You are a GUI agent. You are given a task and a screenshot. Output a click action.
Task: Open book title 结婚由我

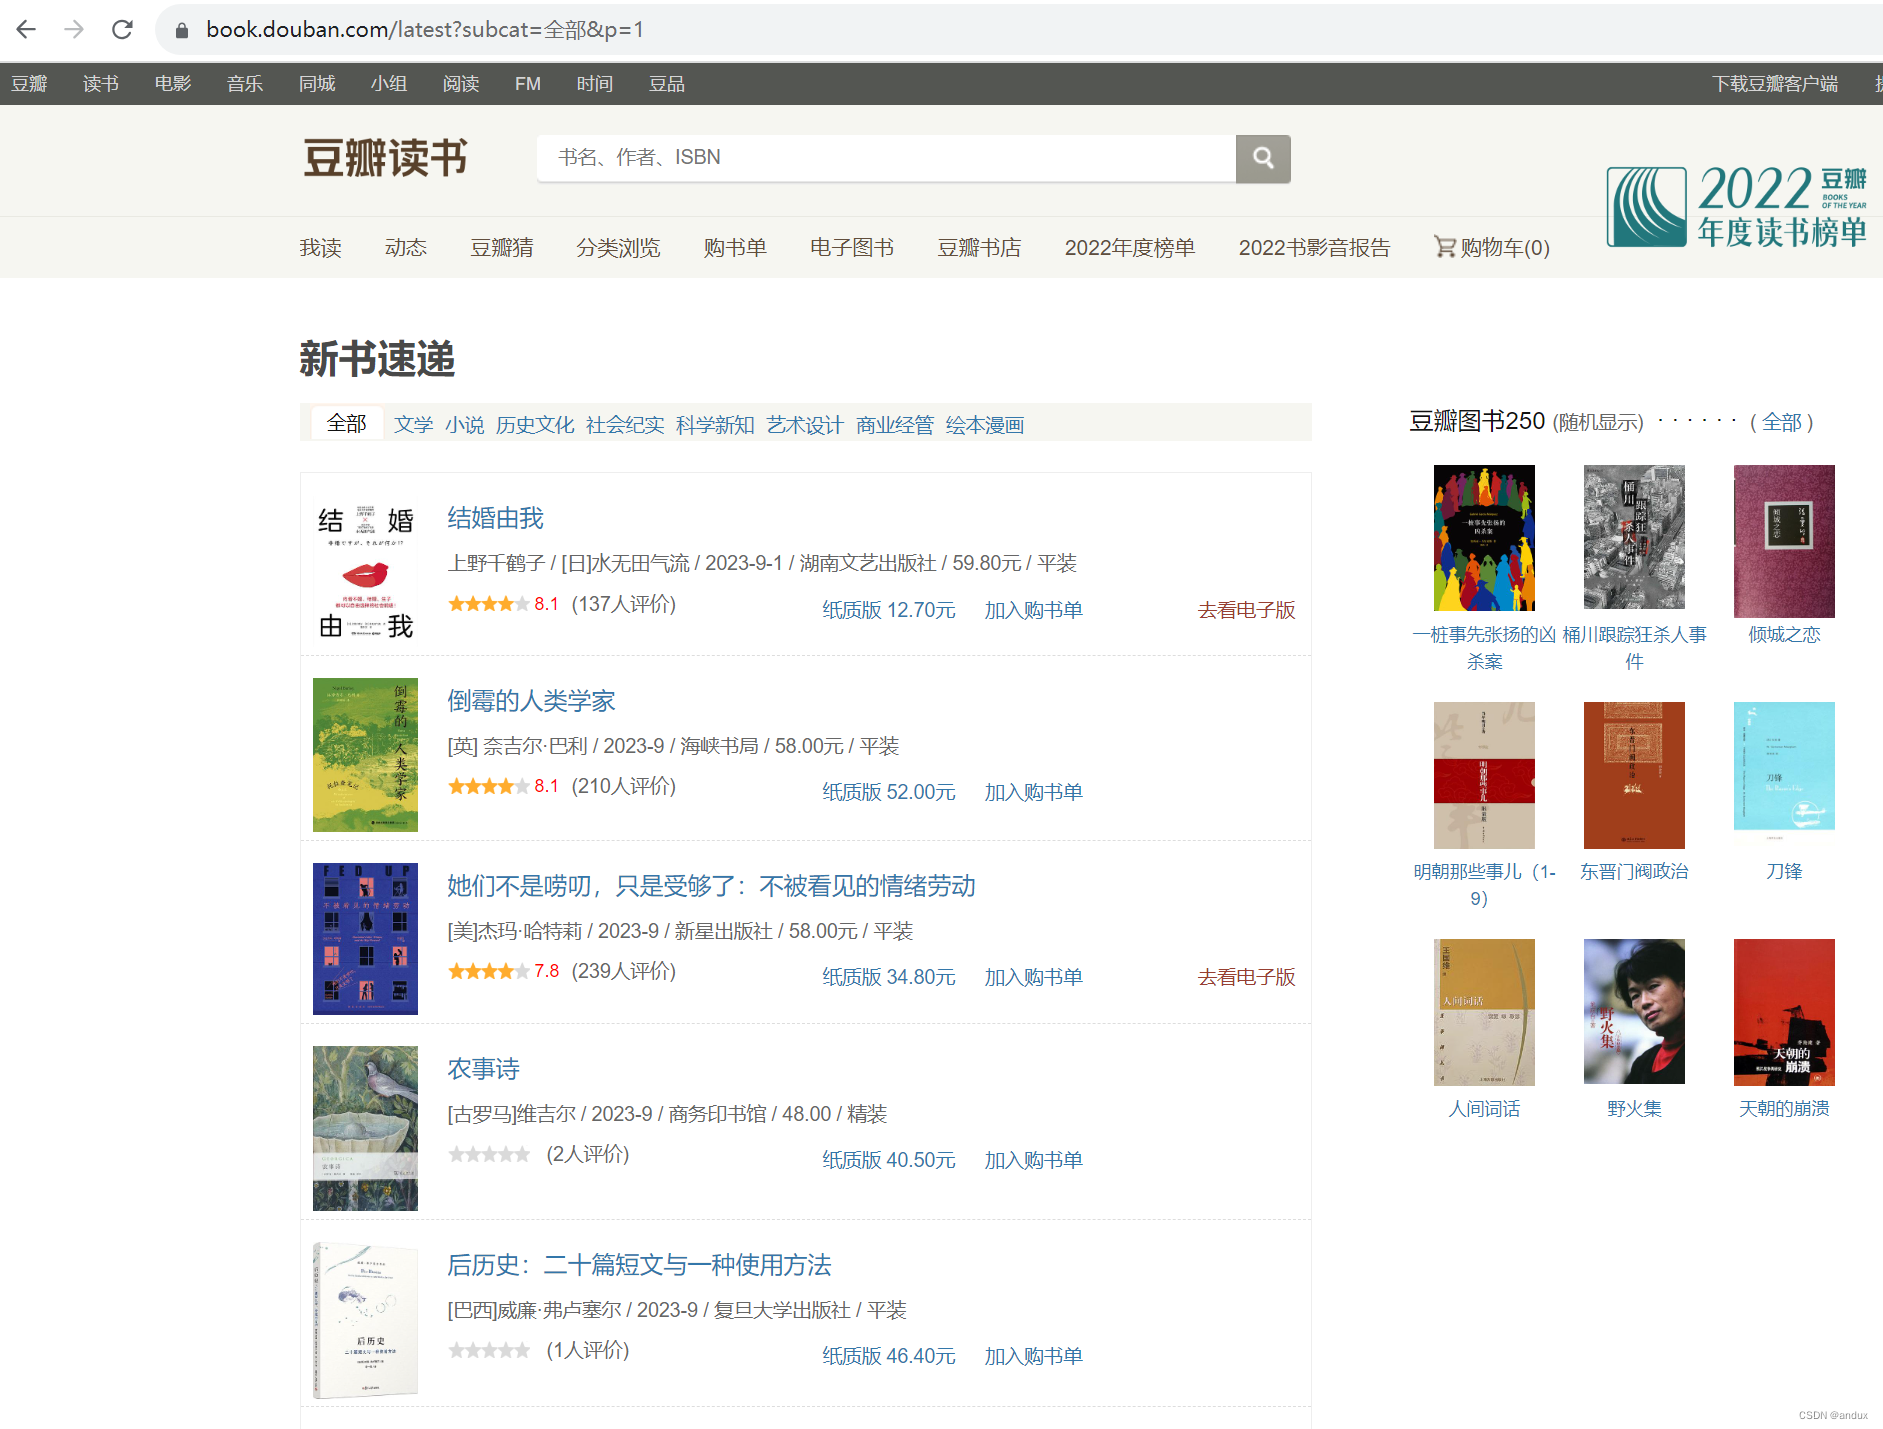pos(495,518)
